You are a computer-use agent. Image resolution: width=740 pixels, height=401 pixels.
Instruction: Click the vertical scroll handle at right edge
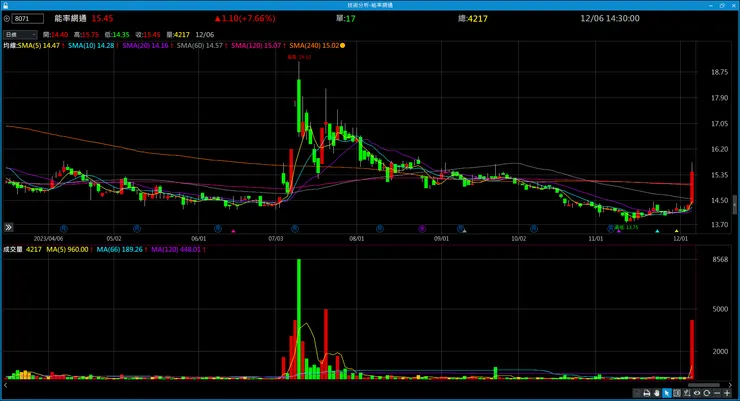[x=734, y=205]
